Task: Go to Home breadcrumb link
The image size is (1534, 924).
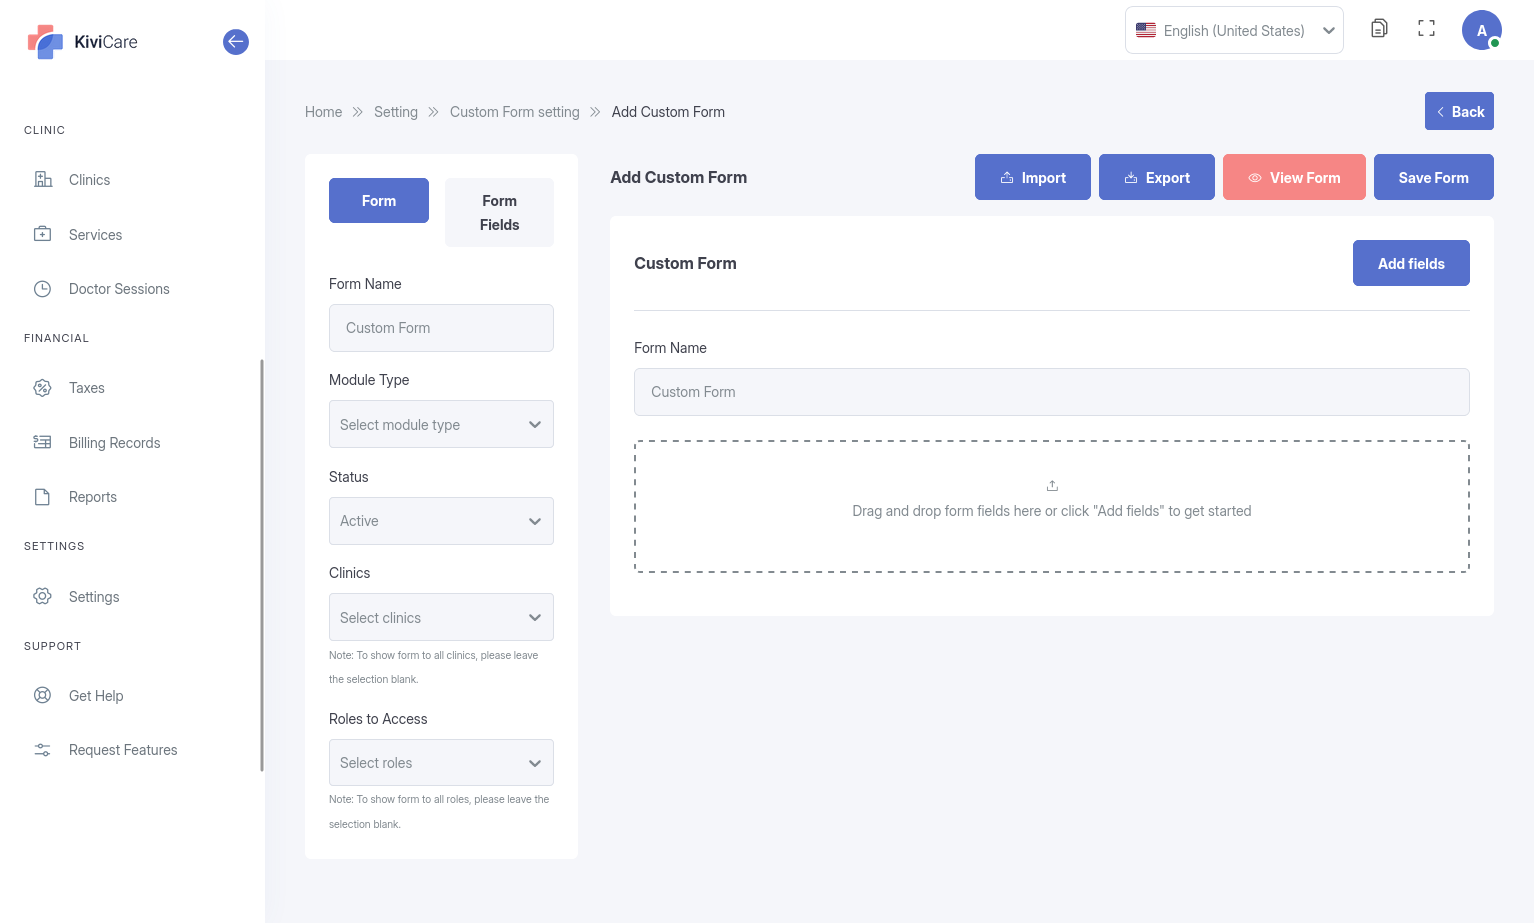Action: pos(323,112)
